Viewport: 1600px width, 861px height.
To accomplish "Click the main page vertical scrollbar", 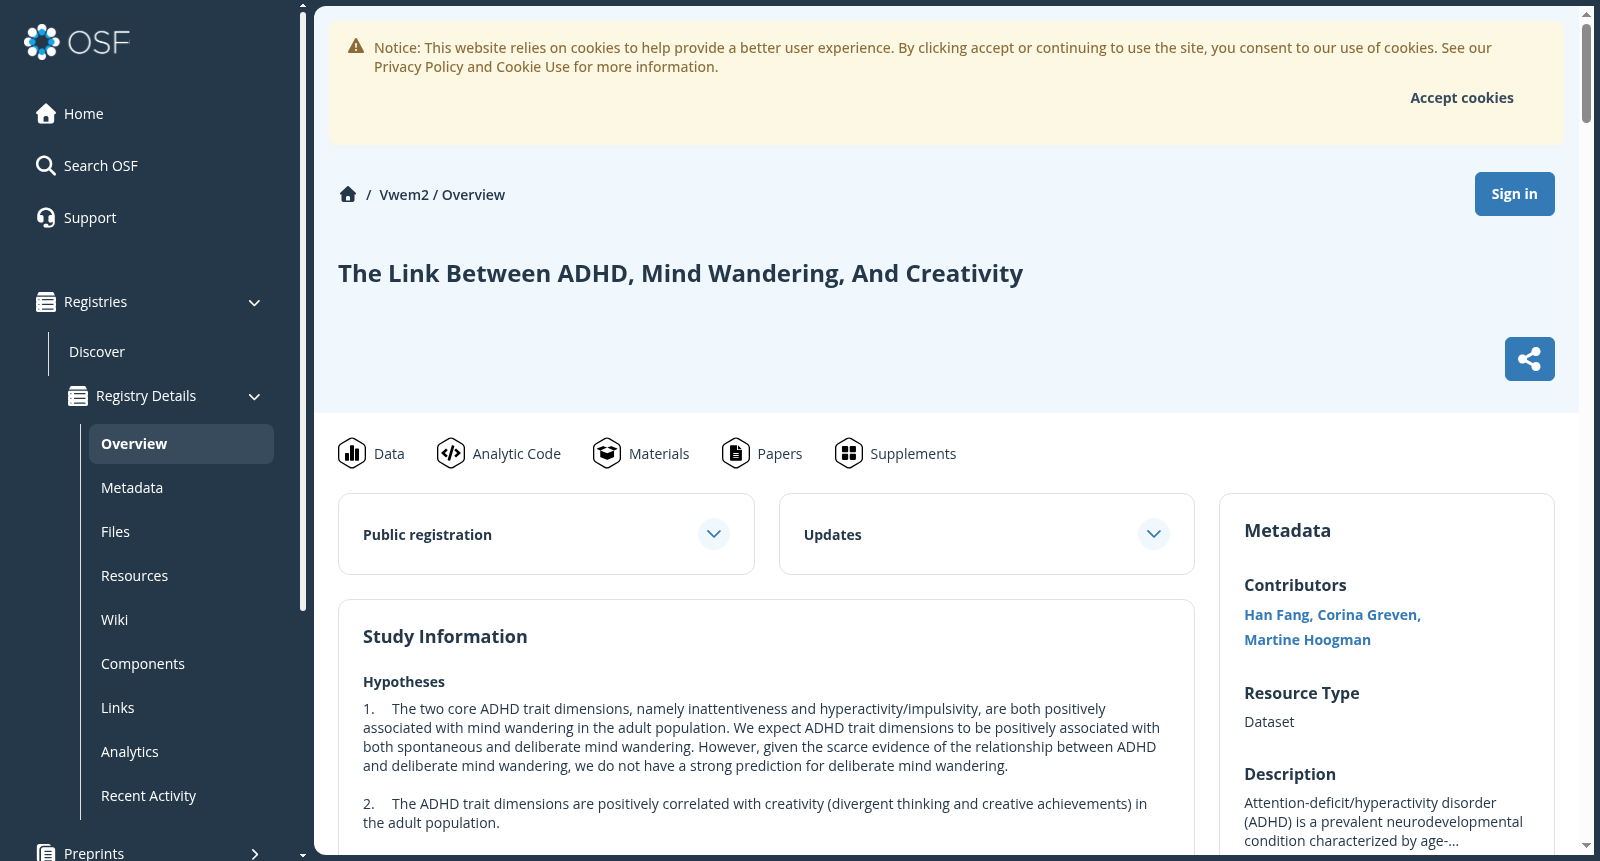I will (x=1586, y=73).
